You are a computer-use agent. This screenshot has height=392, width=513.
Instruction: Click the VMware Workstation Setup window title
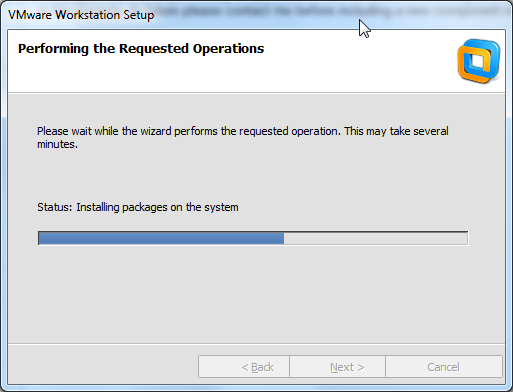coord(81,15)
